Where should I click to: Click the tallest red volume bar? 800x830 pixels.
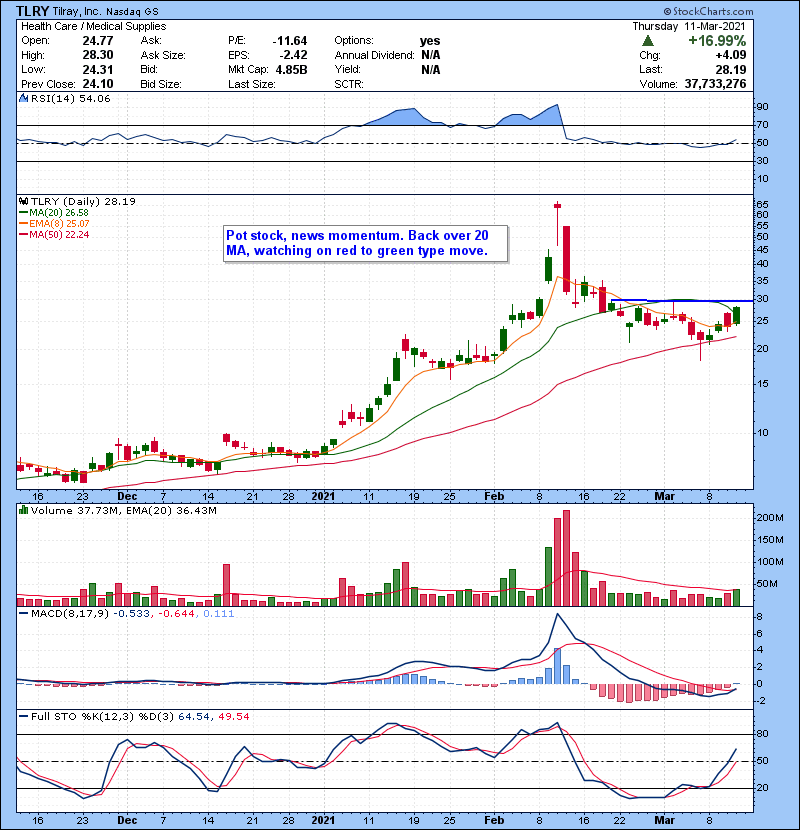567,558
